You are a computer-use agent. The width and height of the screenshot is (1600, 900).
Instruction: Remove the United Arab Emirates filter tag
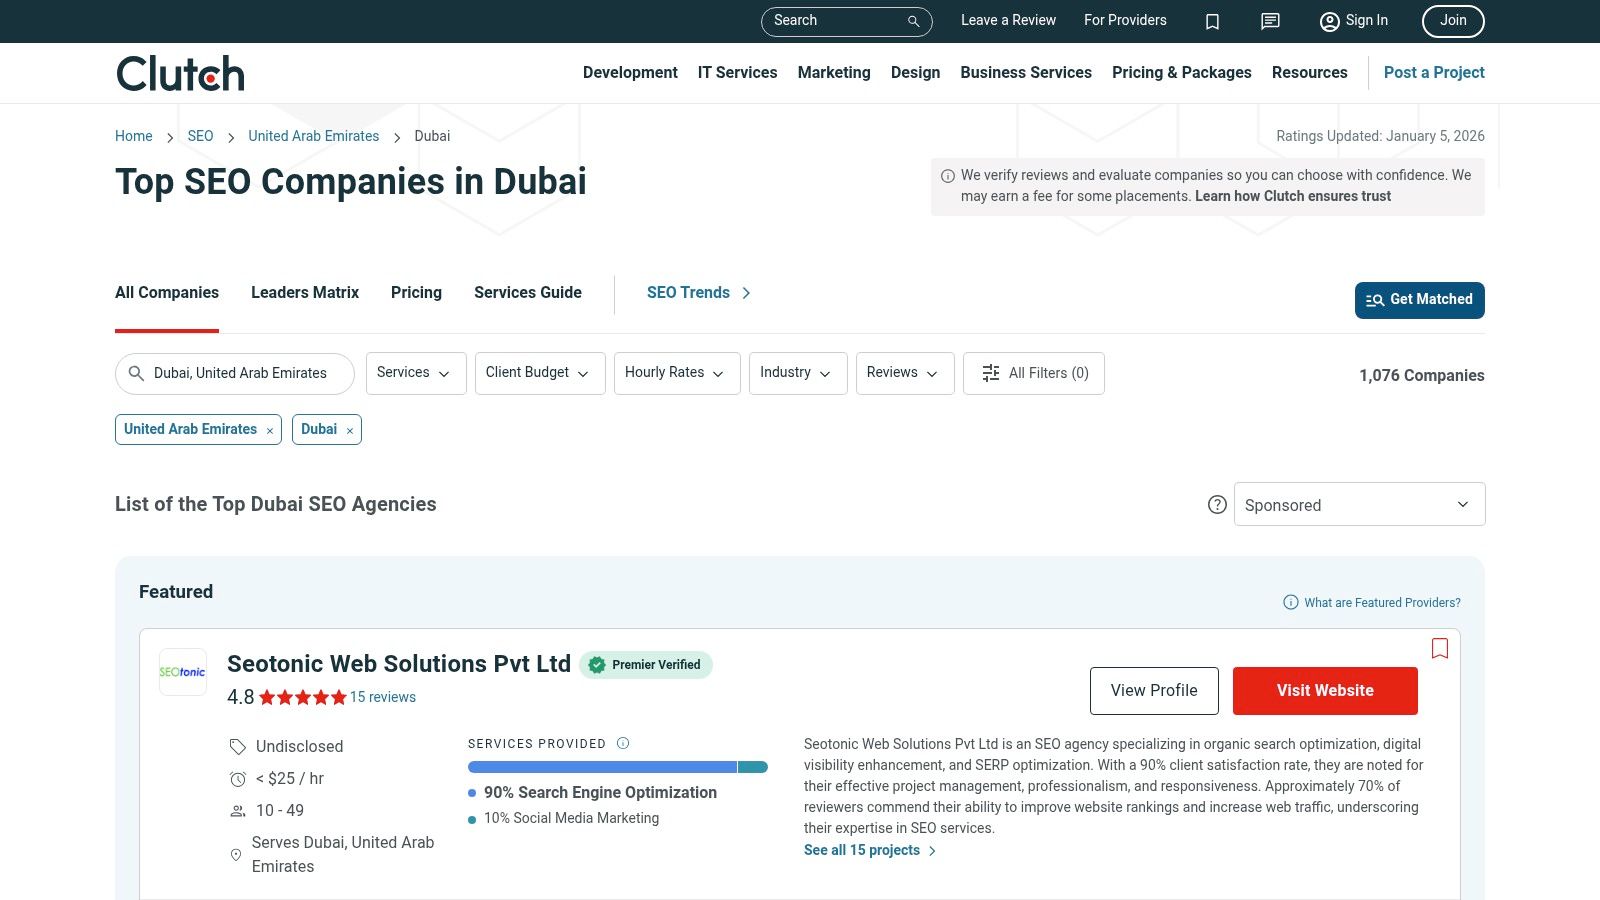[270, 431]
